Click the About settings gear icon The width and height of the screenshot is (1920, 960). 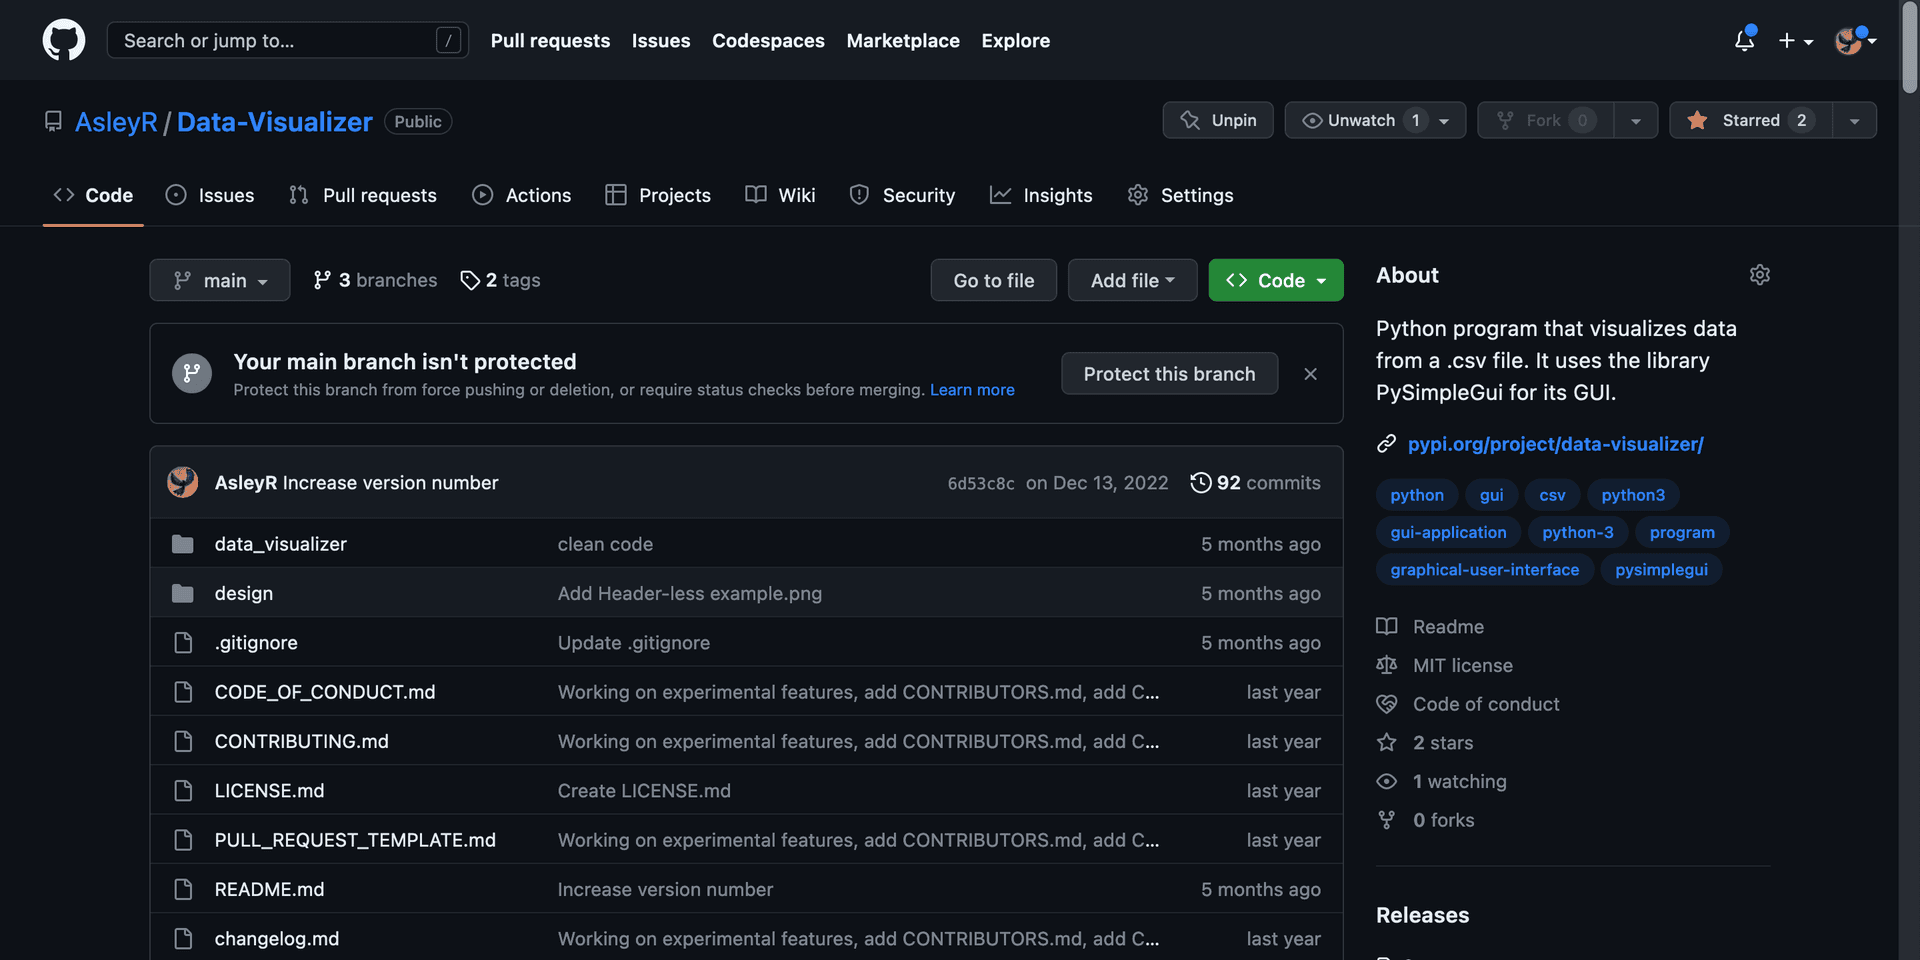pyautogui.click(x=1759, y=275)
